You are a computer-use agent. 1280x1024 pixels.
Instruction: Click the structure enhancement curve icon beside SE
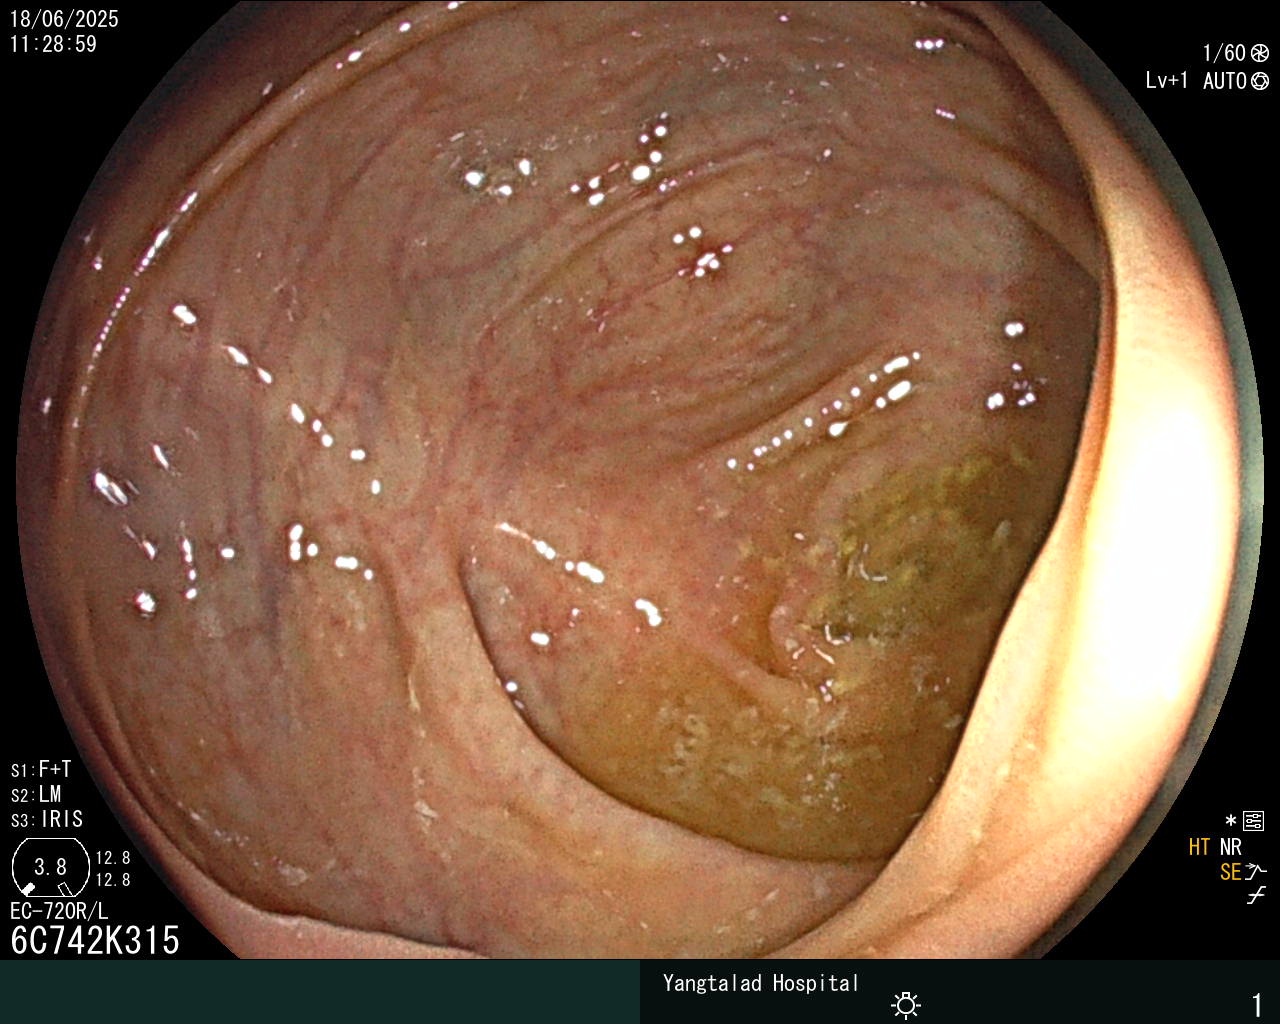point(1256,872)
